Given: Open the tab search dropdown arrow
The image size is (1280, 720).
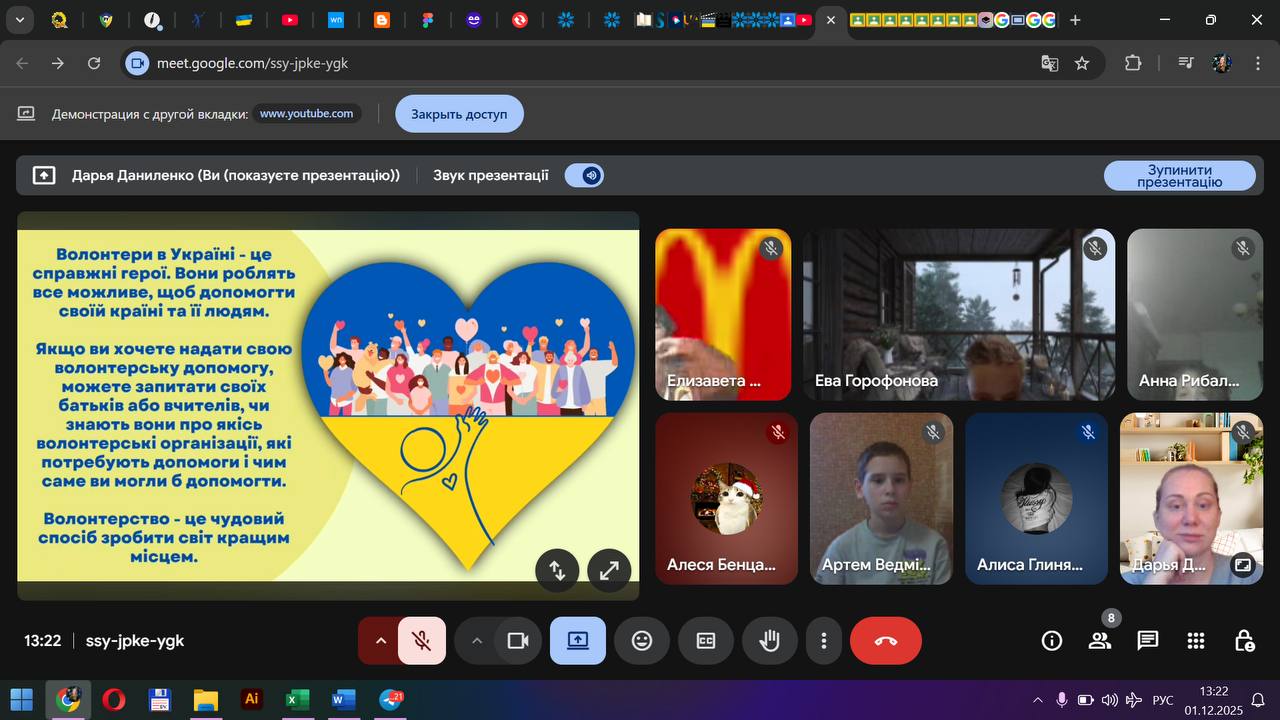Looking at the screenshot, I should click(x=19, y=20).
